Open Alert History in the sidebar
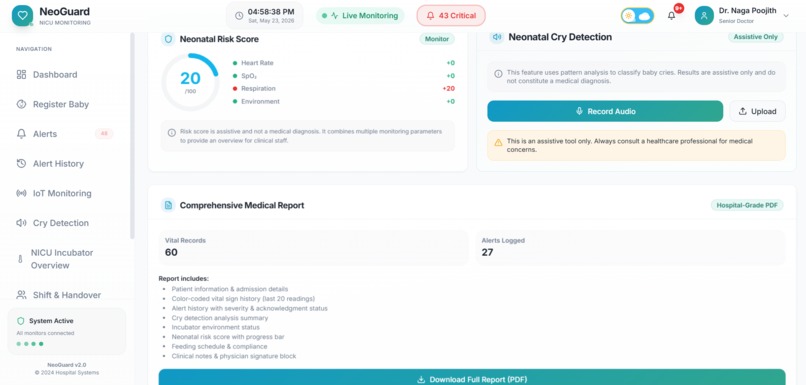 (67, 163)
